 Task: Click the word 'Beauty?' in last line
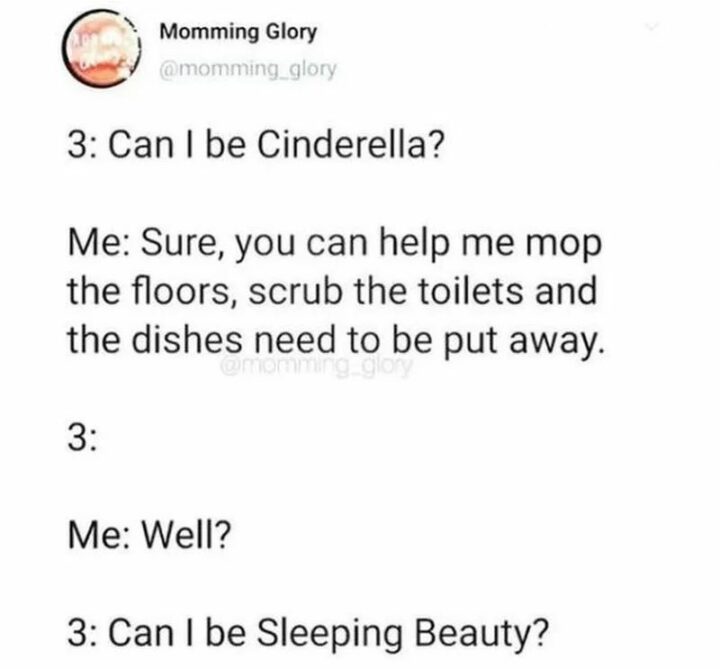[482, 634]
